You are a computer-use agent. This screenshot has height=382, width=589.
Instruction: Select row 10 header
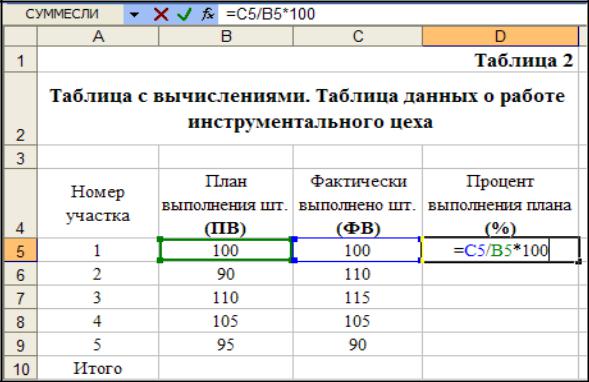tap(20, 368)
